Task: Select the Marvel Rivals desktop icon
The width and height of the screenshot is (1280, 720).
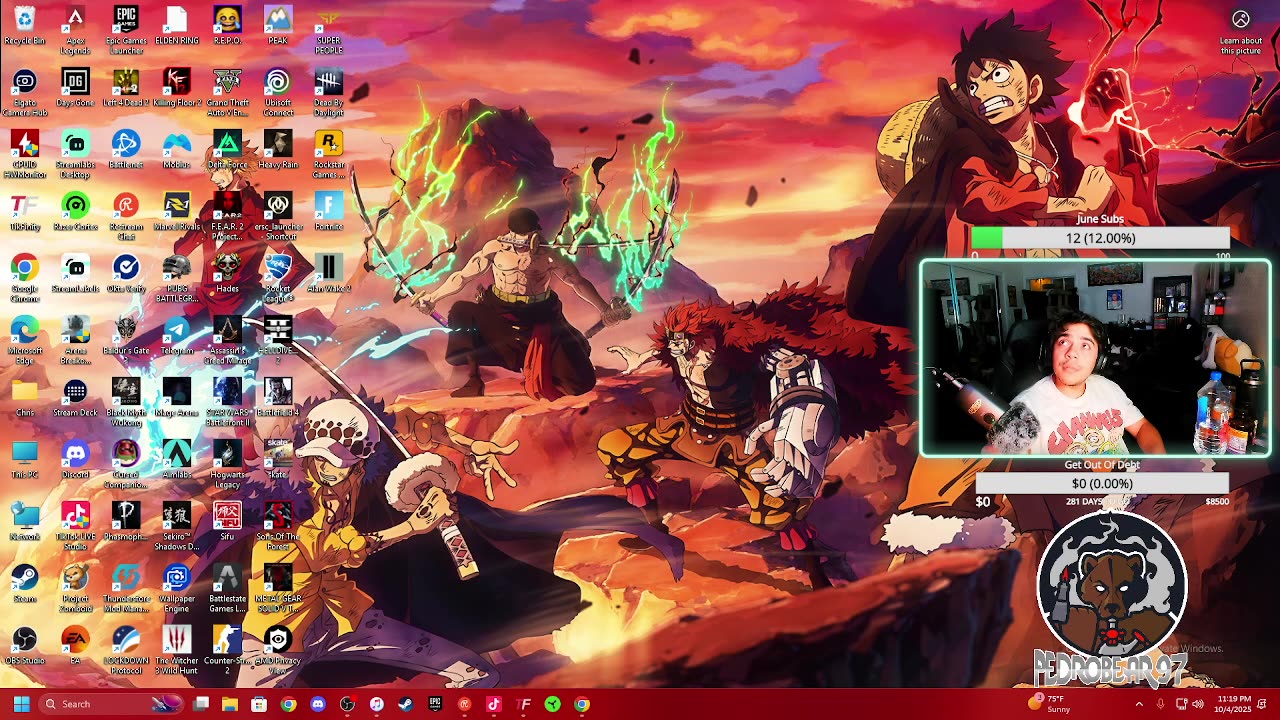Action: coord(177,212)
